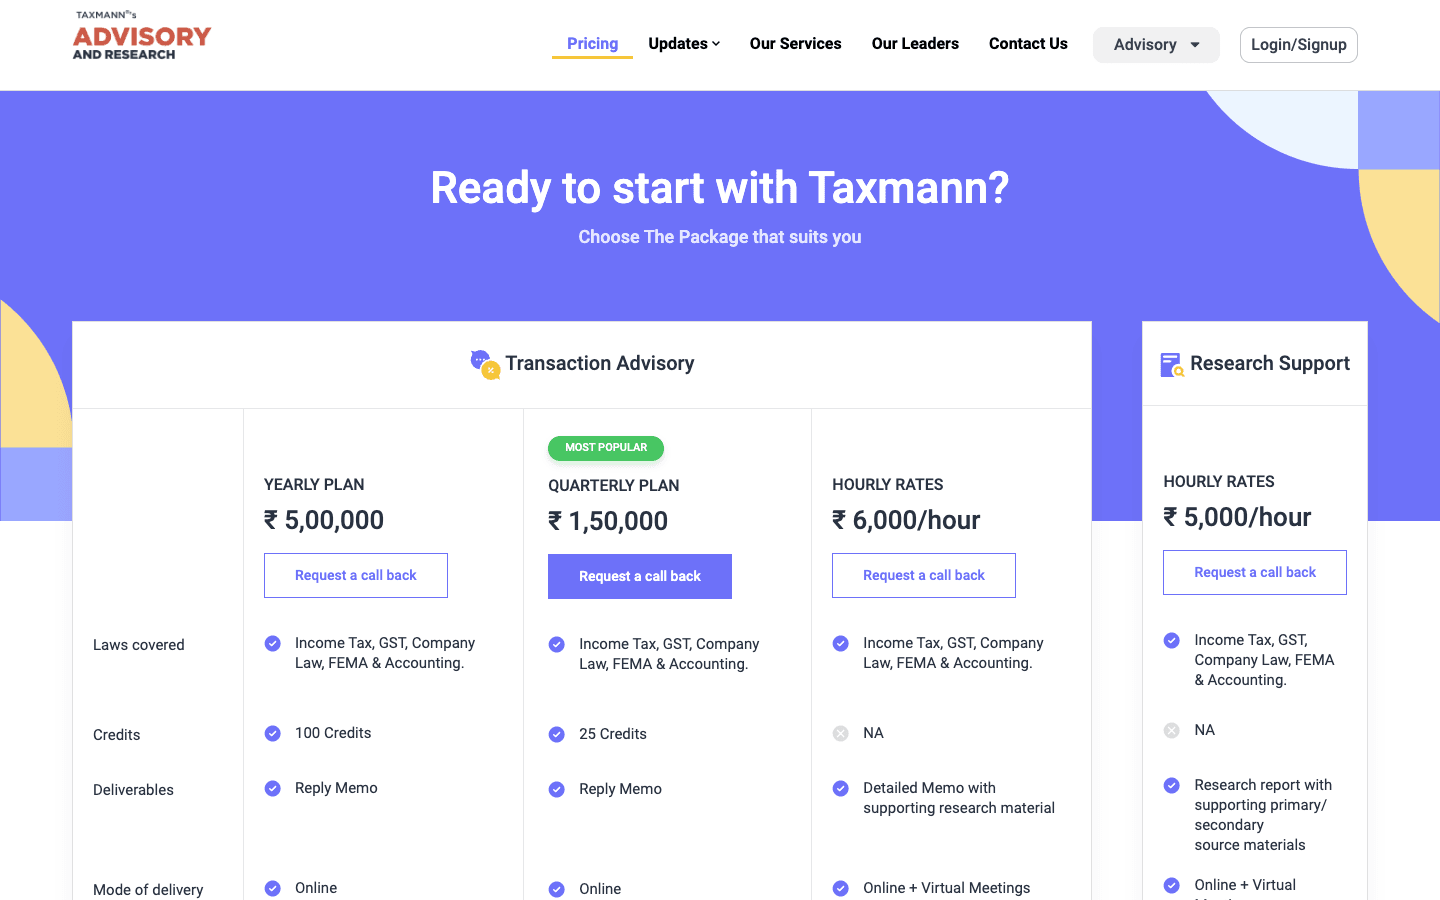Click check icon for Research Support laws covered
Image resolution: width=1440 pixels, height=900 pixels.
click(1172, 640)
